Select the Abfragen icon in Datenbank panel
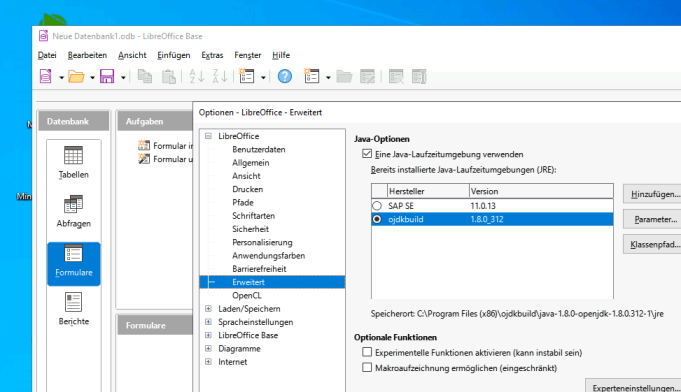681x392 pixels. 73,204
